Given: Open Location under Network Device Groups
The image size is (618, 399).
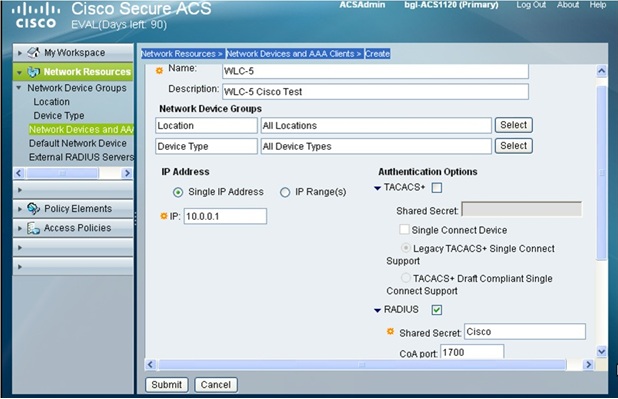Looking at the screenshot, I should click(52, 102).
